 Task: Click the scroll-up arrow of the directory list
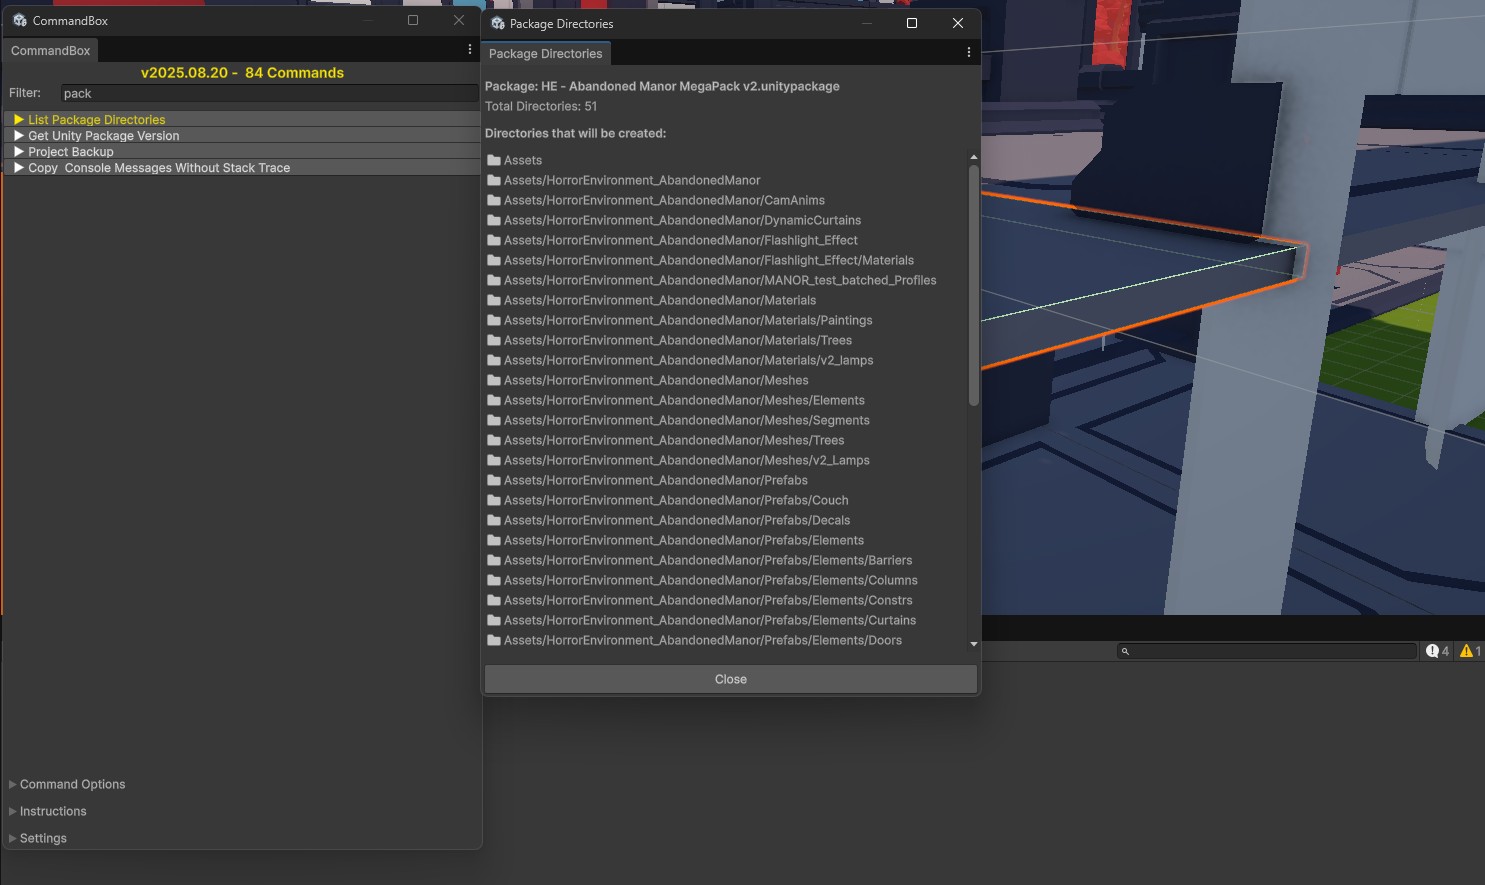click(x=974, y=158)
